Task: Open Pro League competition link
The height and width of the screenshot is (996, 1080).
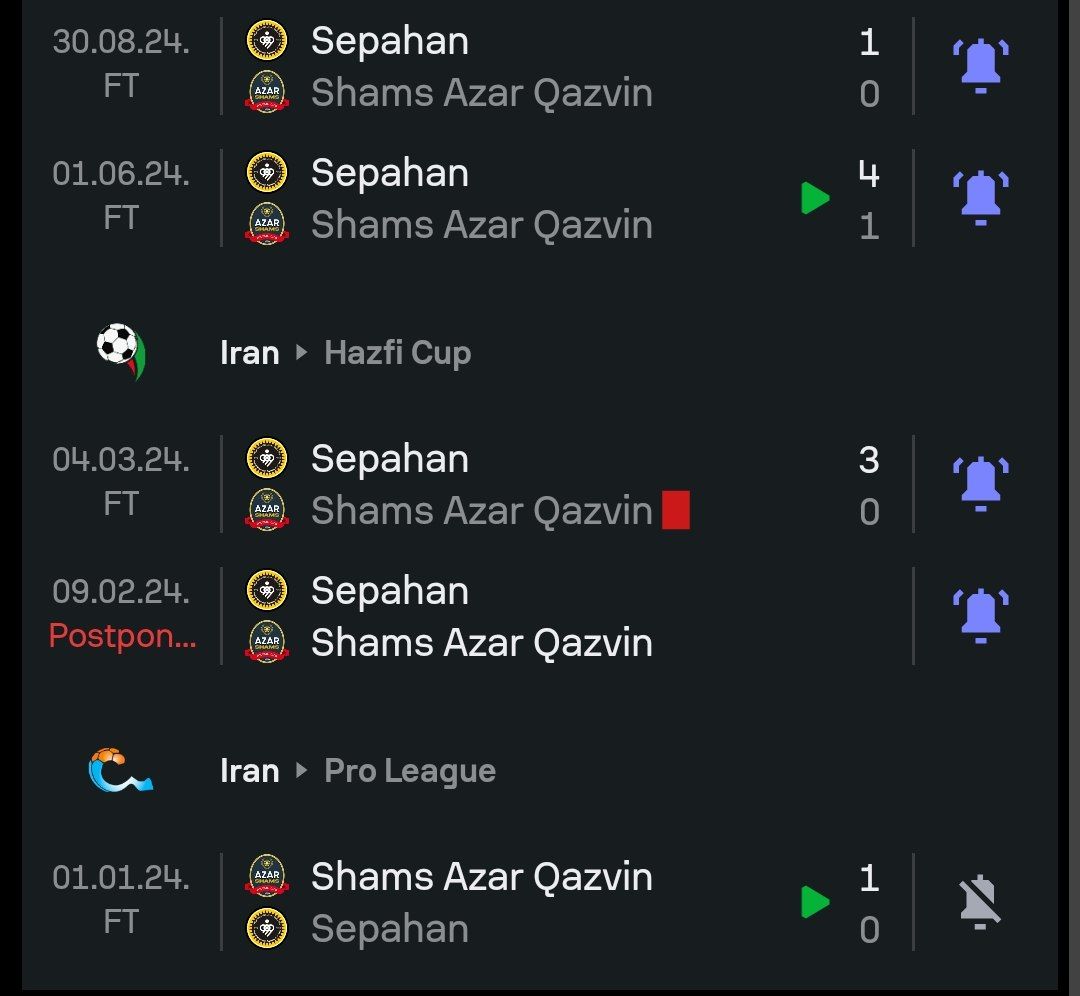Action: 410,771
